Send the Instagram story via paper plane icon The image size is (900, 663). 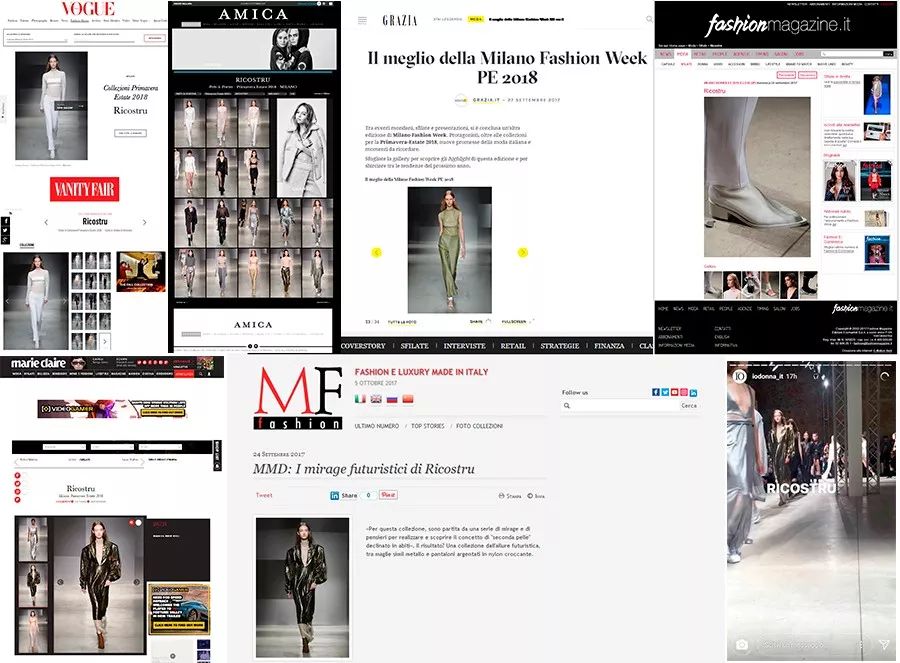pos(885,645)
